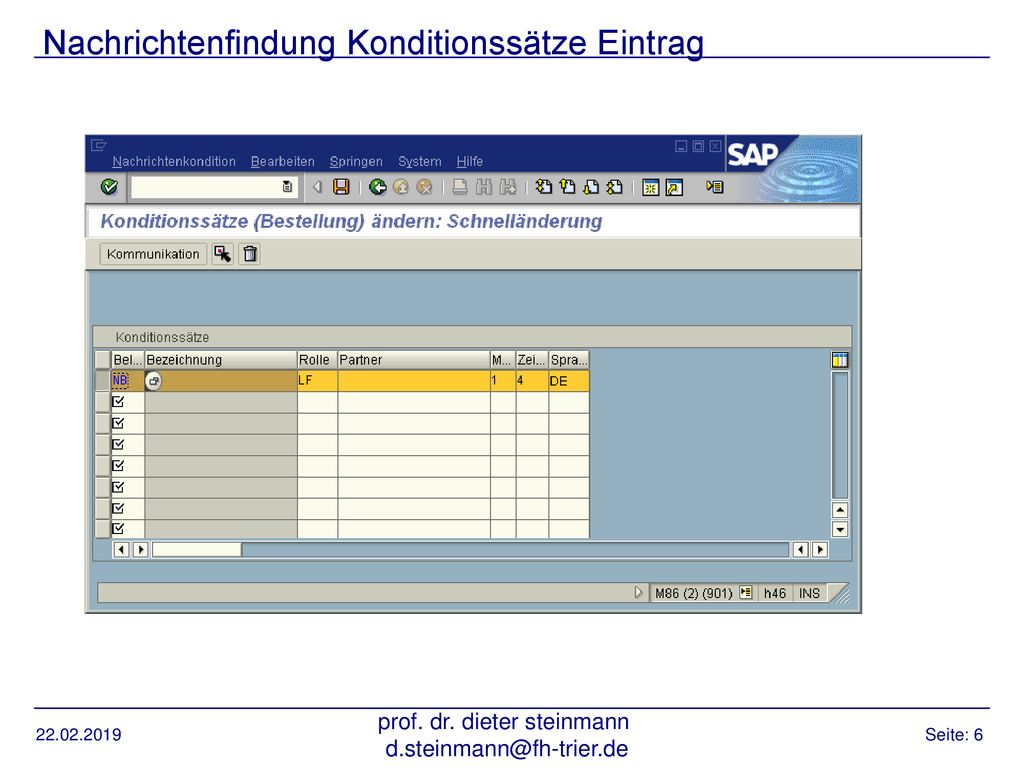Toggle the INS insert mode indicator
1024x768 pixels.
809,593
